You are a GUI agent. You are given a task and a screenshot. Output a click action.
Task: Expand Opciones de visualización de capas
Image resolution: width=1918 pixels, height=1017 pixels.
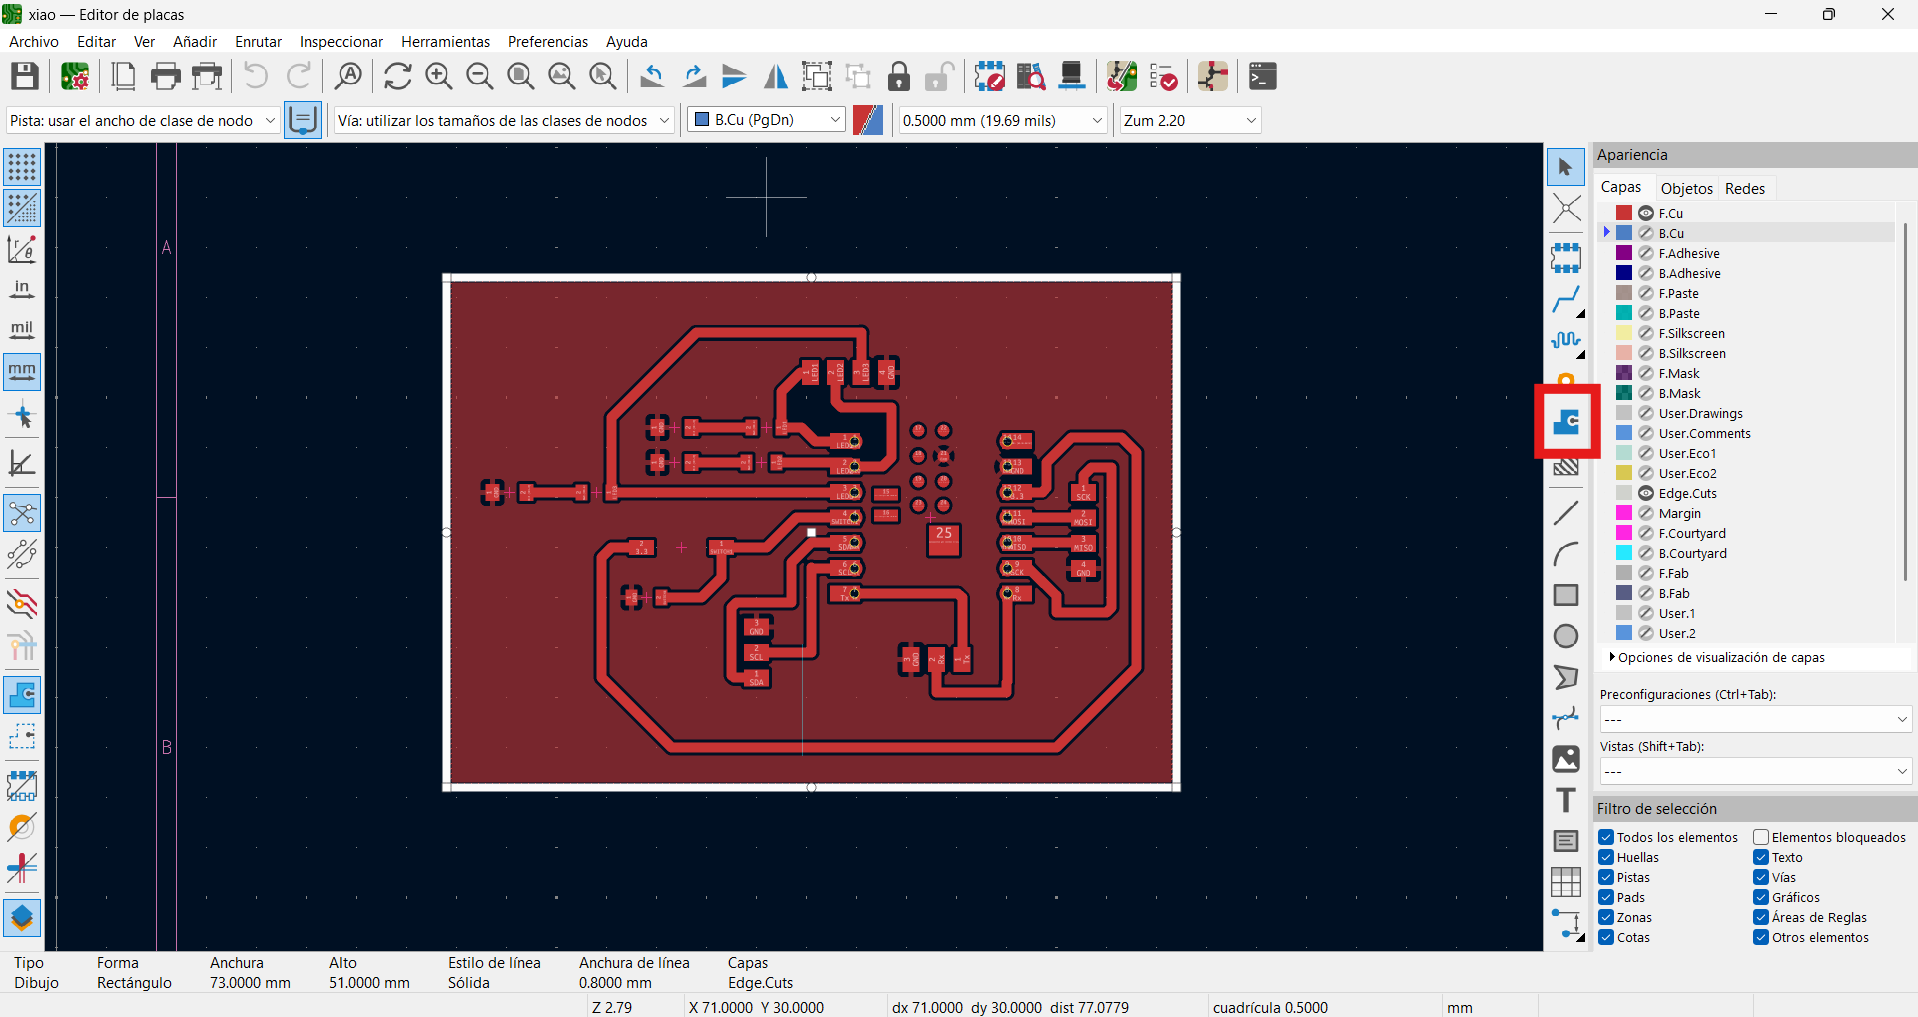click(x=1715, y=657)
